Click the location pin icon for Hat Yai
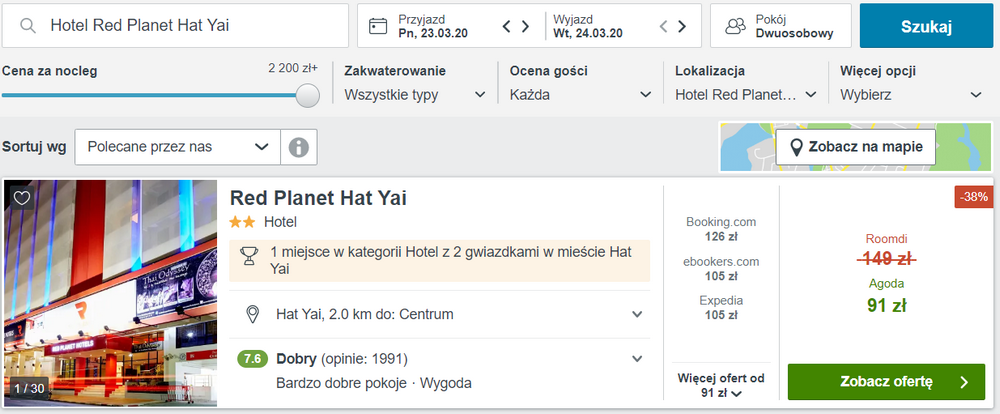The image size is (1000, 414). pyautogui.click(x=253, y=314)
